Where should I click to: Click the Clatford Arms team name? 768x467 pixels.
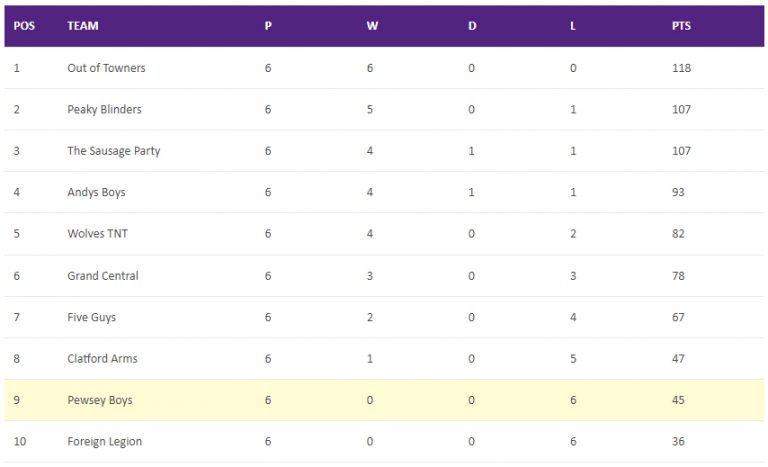pyautogui.click(x=102, y=359)
